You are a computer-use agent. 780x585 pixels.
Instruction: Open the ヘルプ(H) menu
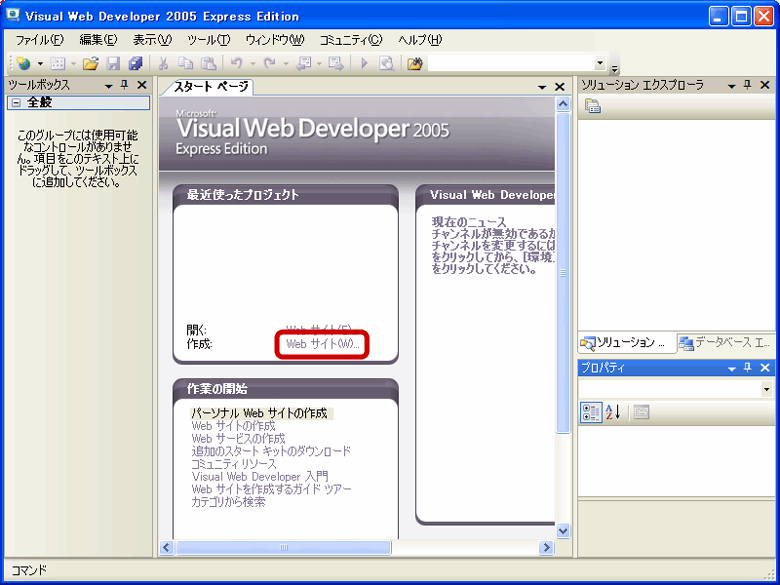420,40
